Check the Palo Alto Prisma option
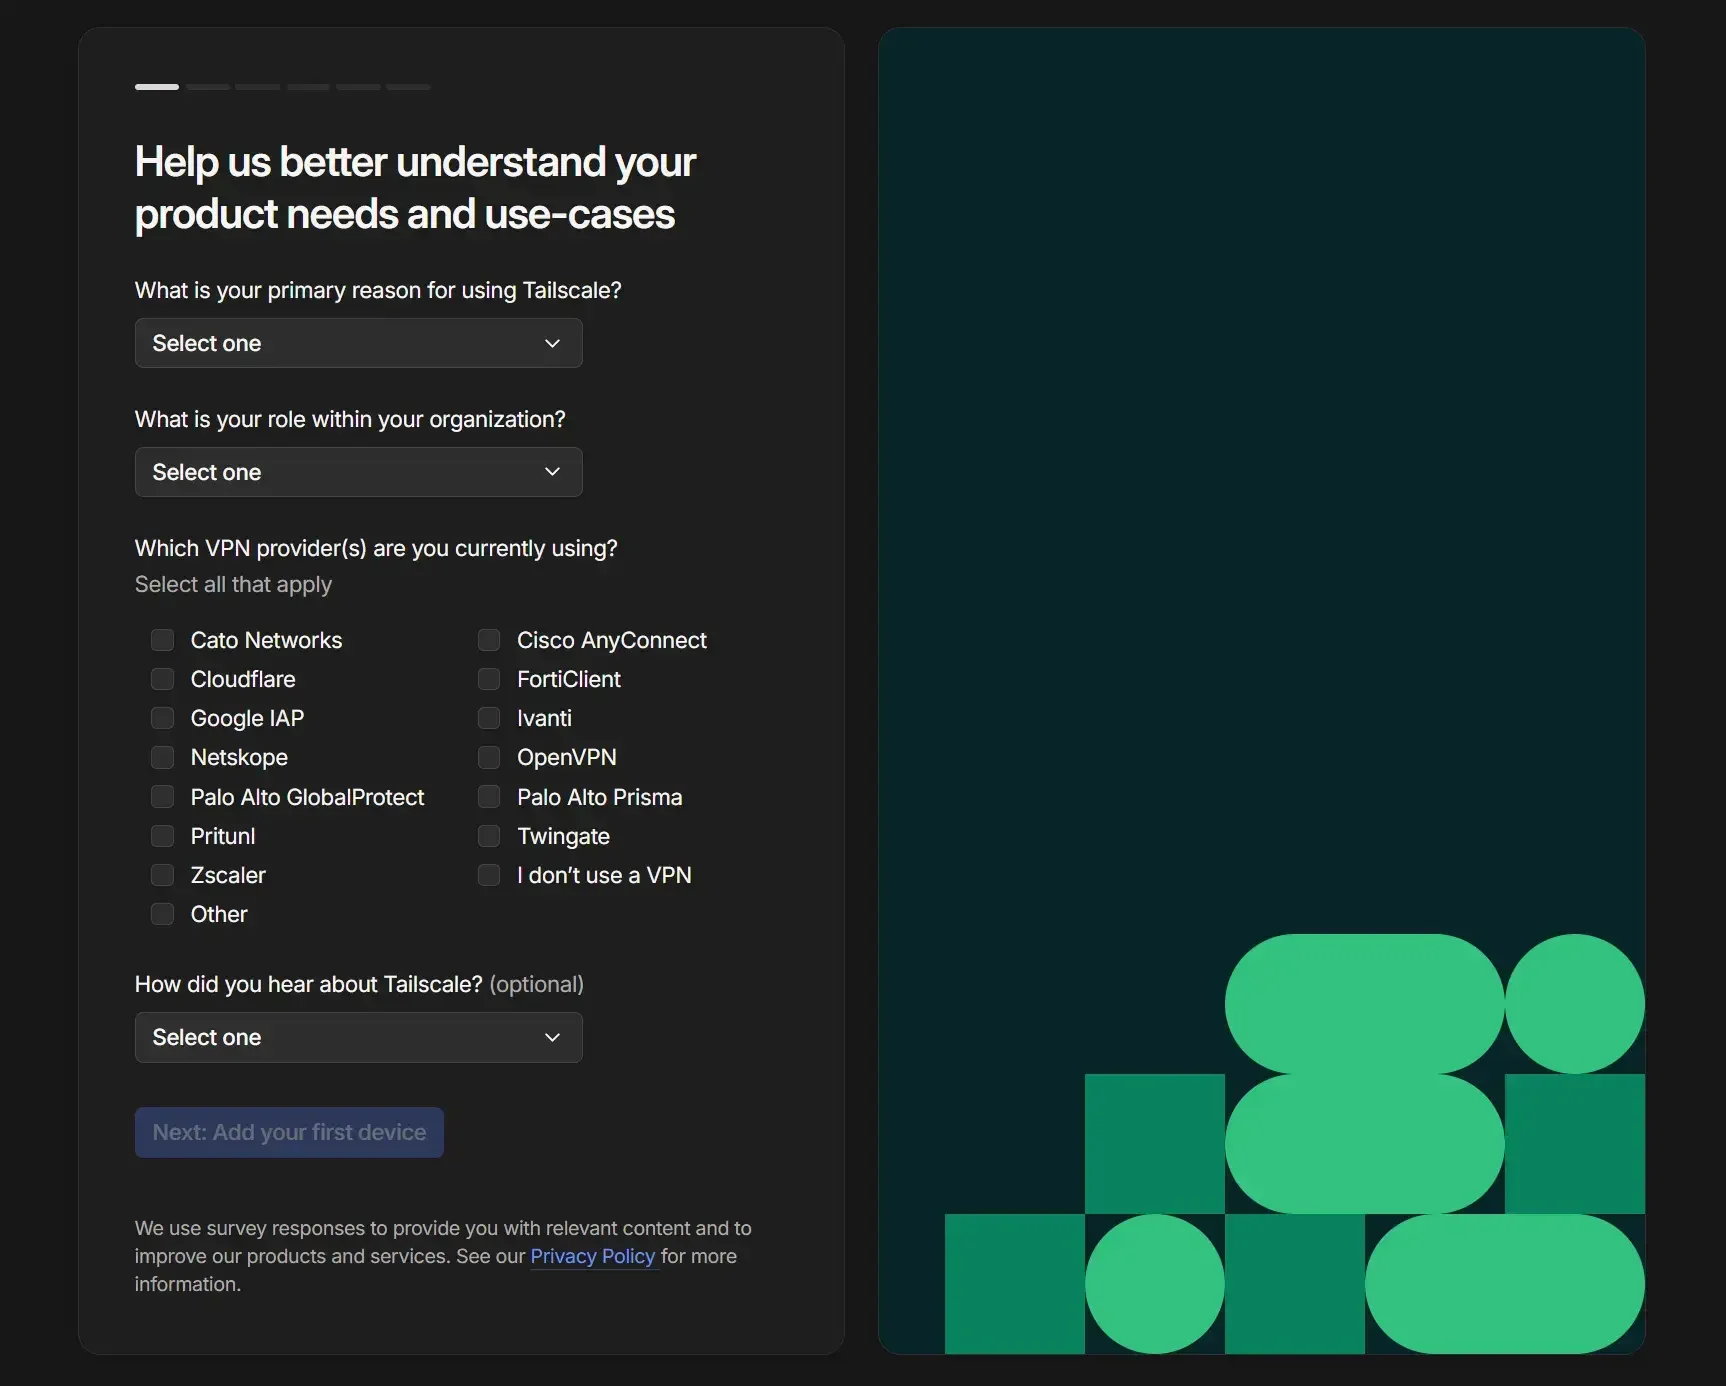 pyautogui.click(x=489, y=797)
